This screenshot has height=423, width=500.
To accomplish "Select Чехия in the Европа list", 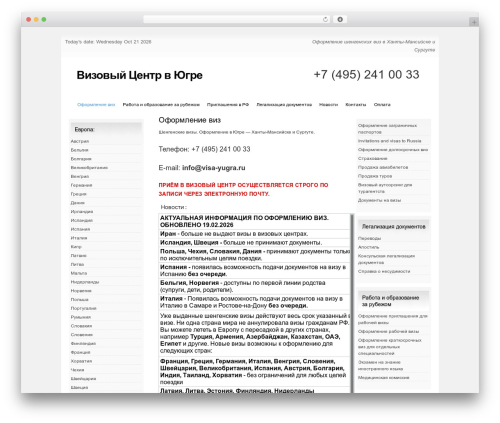I will click(77, 370).
